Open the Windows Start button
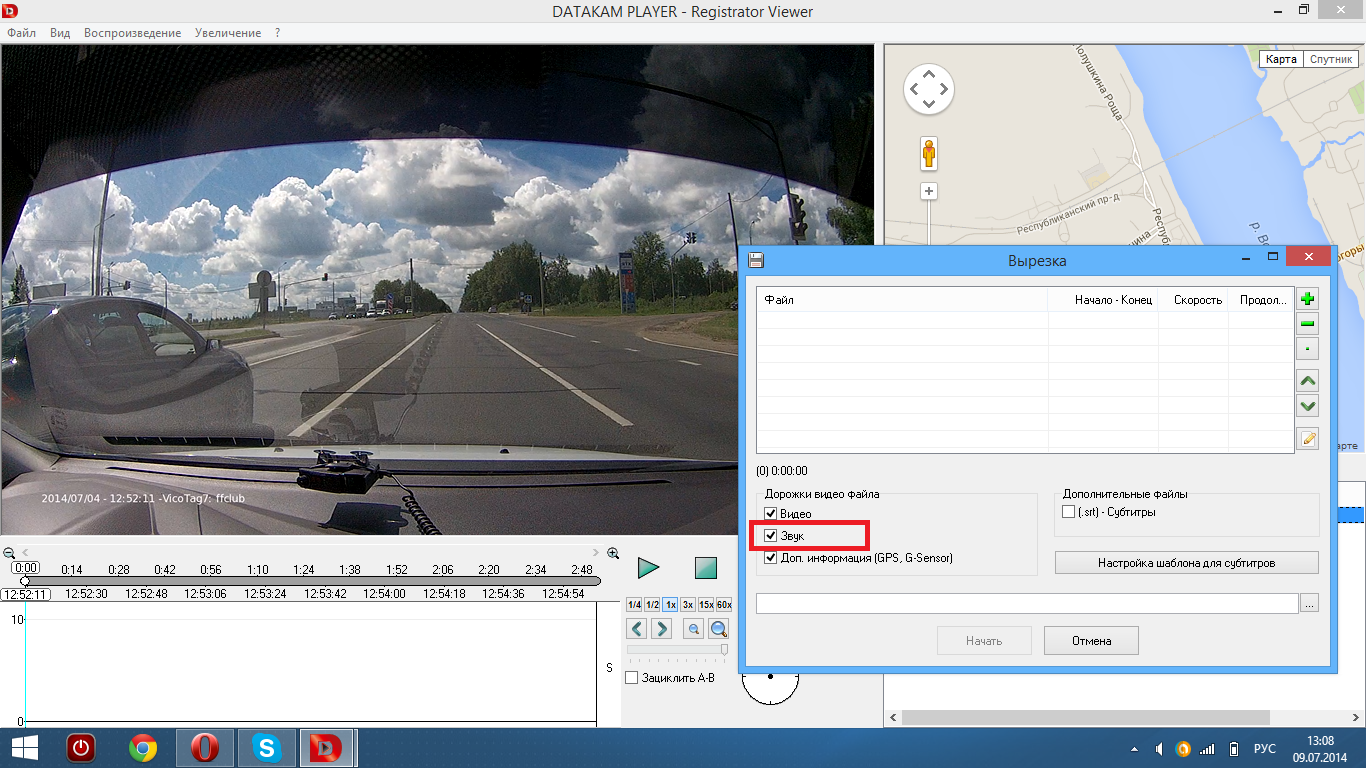The image size is (1366, 768). [25, 748]
